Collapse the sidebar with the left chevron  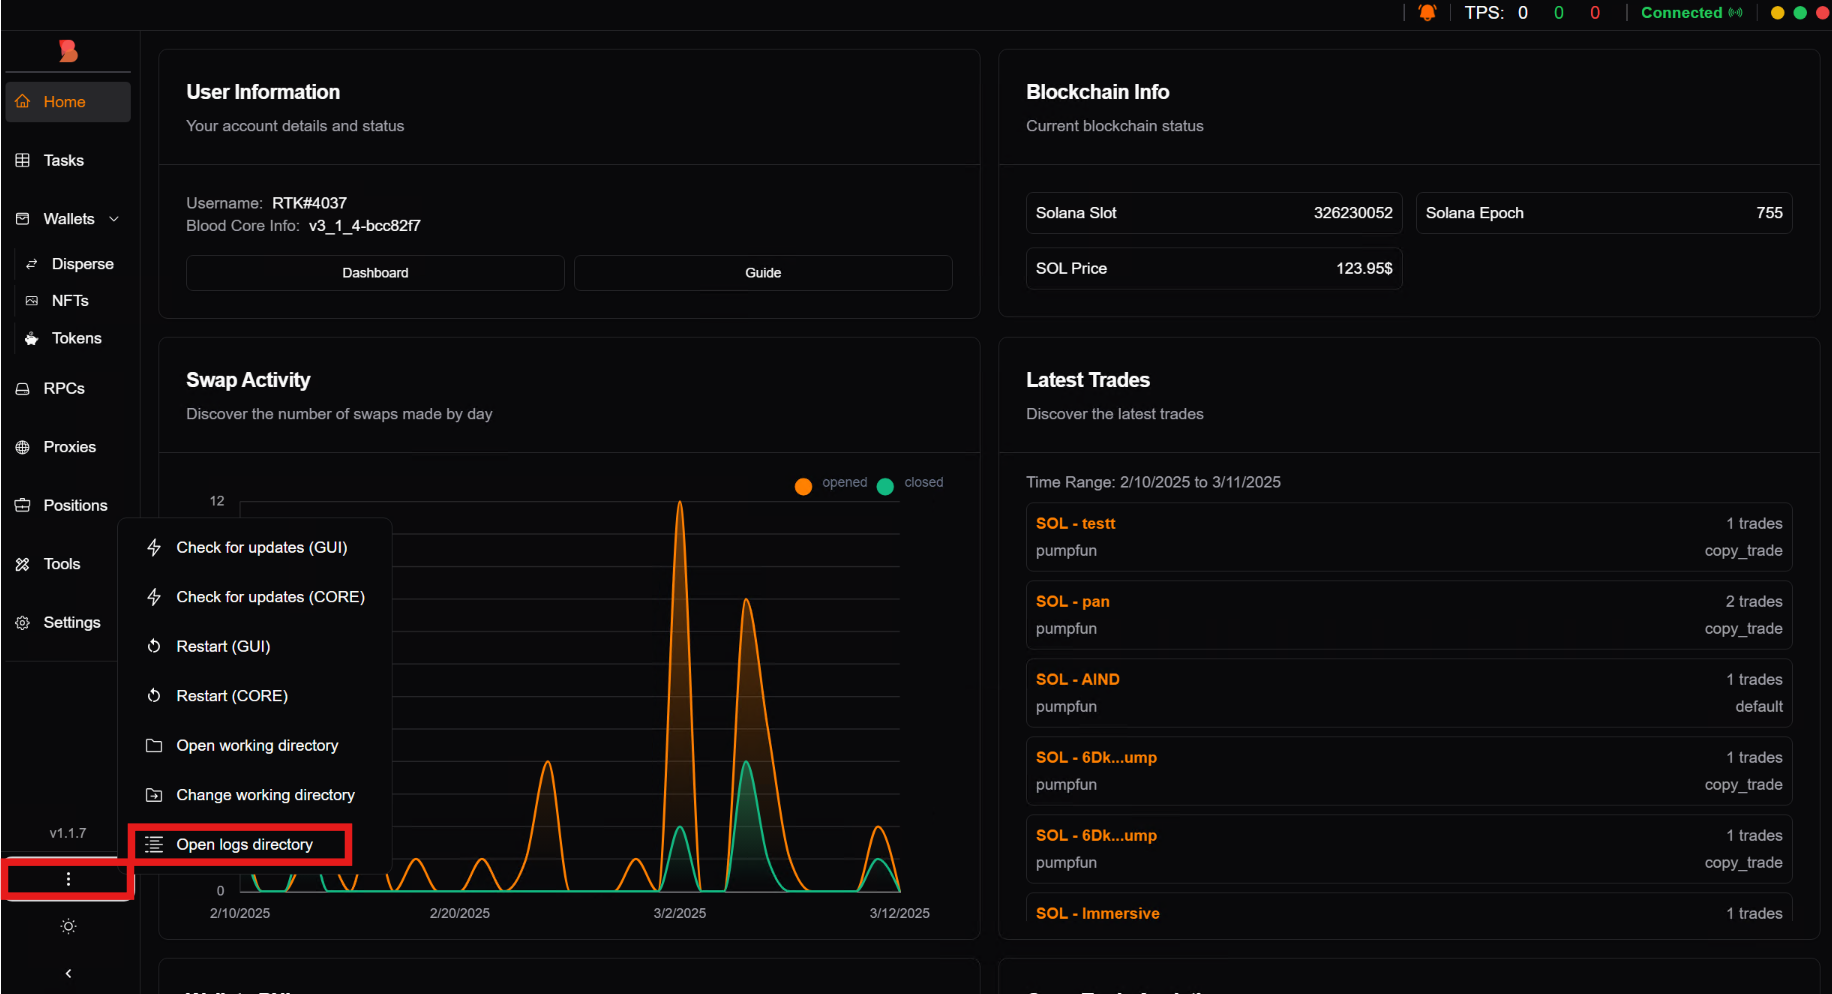68,973
